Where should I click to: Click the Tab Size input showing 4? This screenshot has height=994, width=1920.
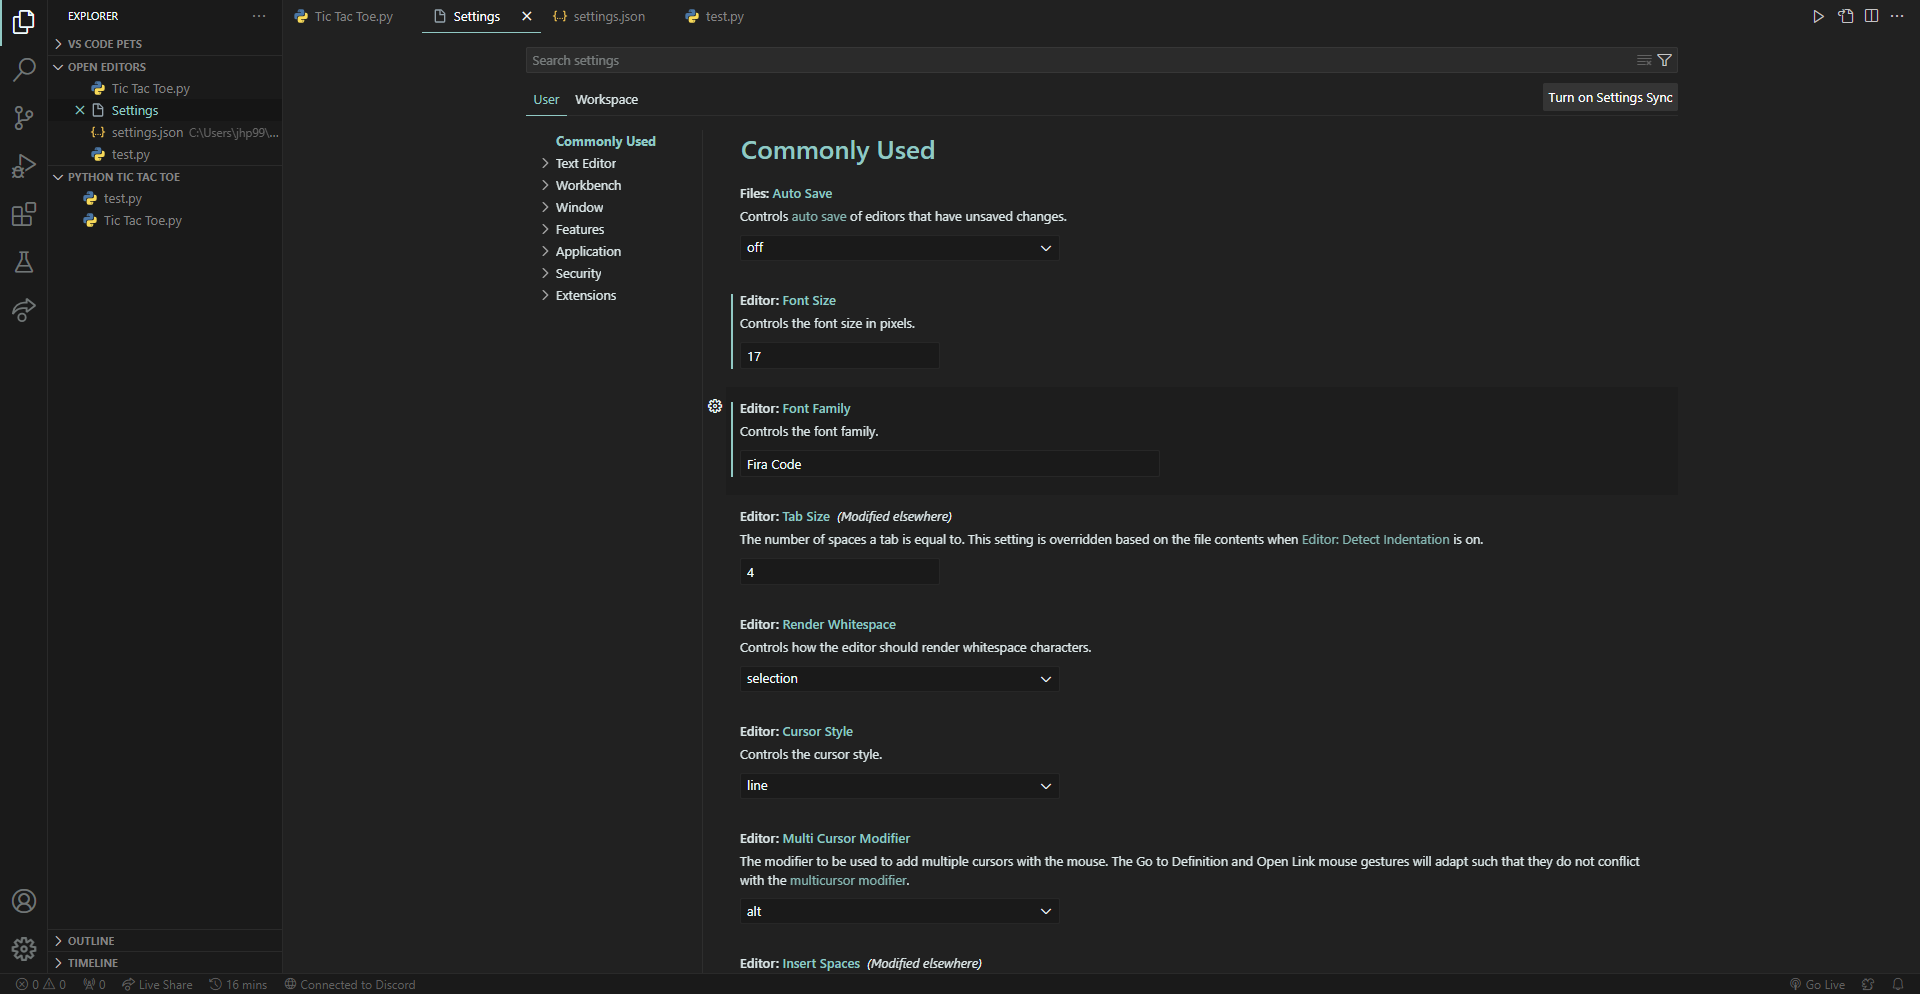pyautogui.click(x=839, y=573)
